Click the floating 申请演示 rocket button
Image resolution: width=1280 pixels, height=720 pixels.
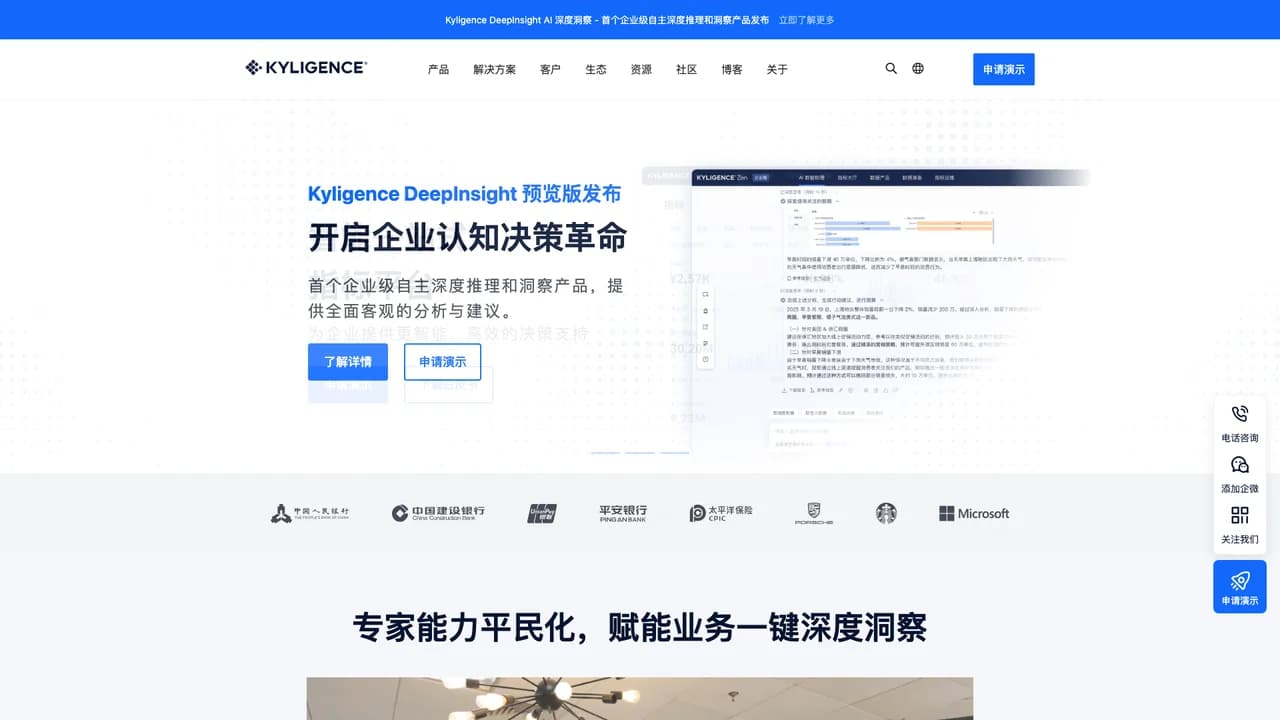point(1240,587)
